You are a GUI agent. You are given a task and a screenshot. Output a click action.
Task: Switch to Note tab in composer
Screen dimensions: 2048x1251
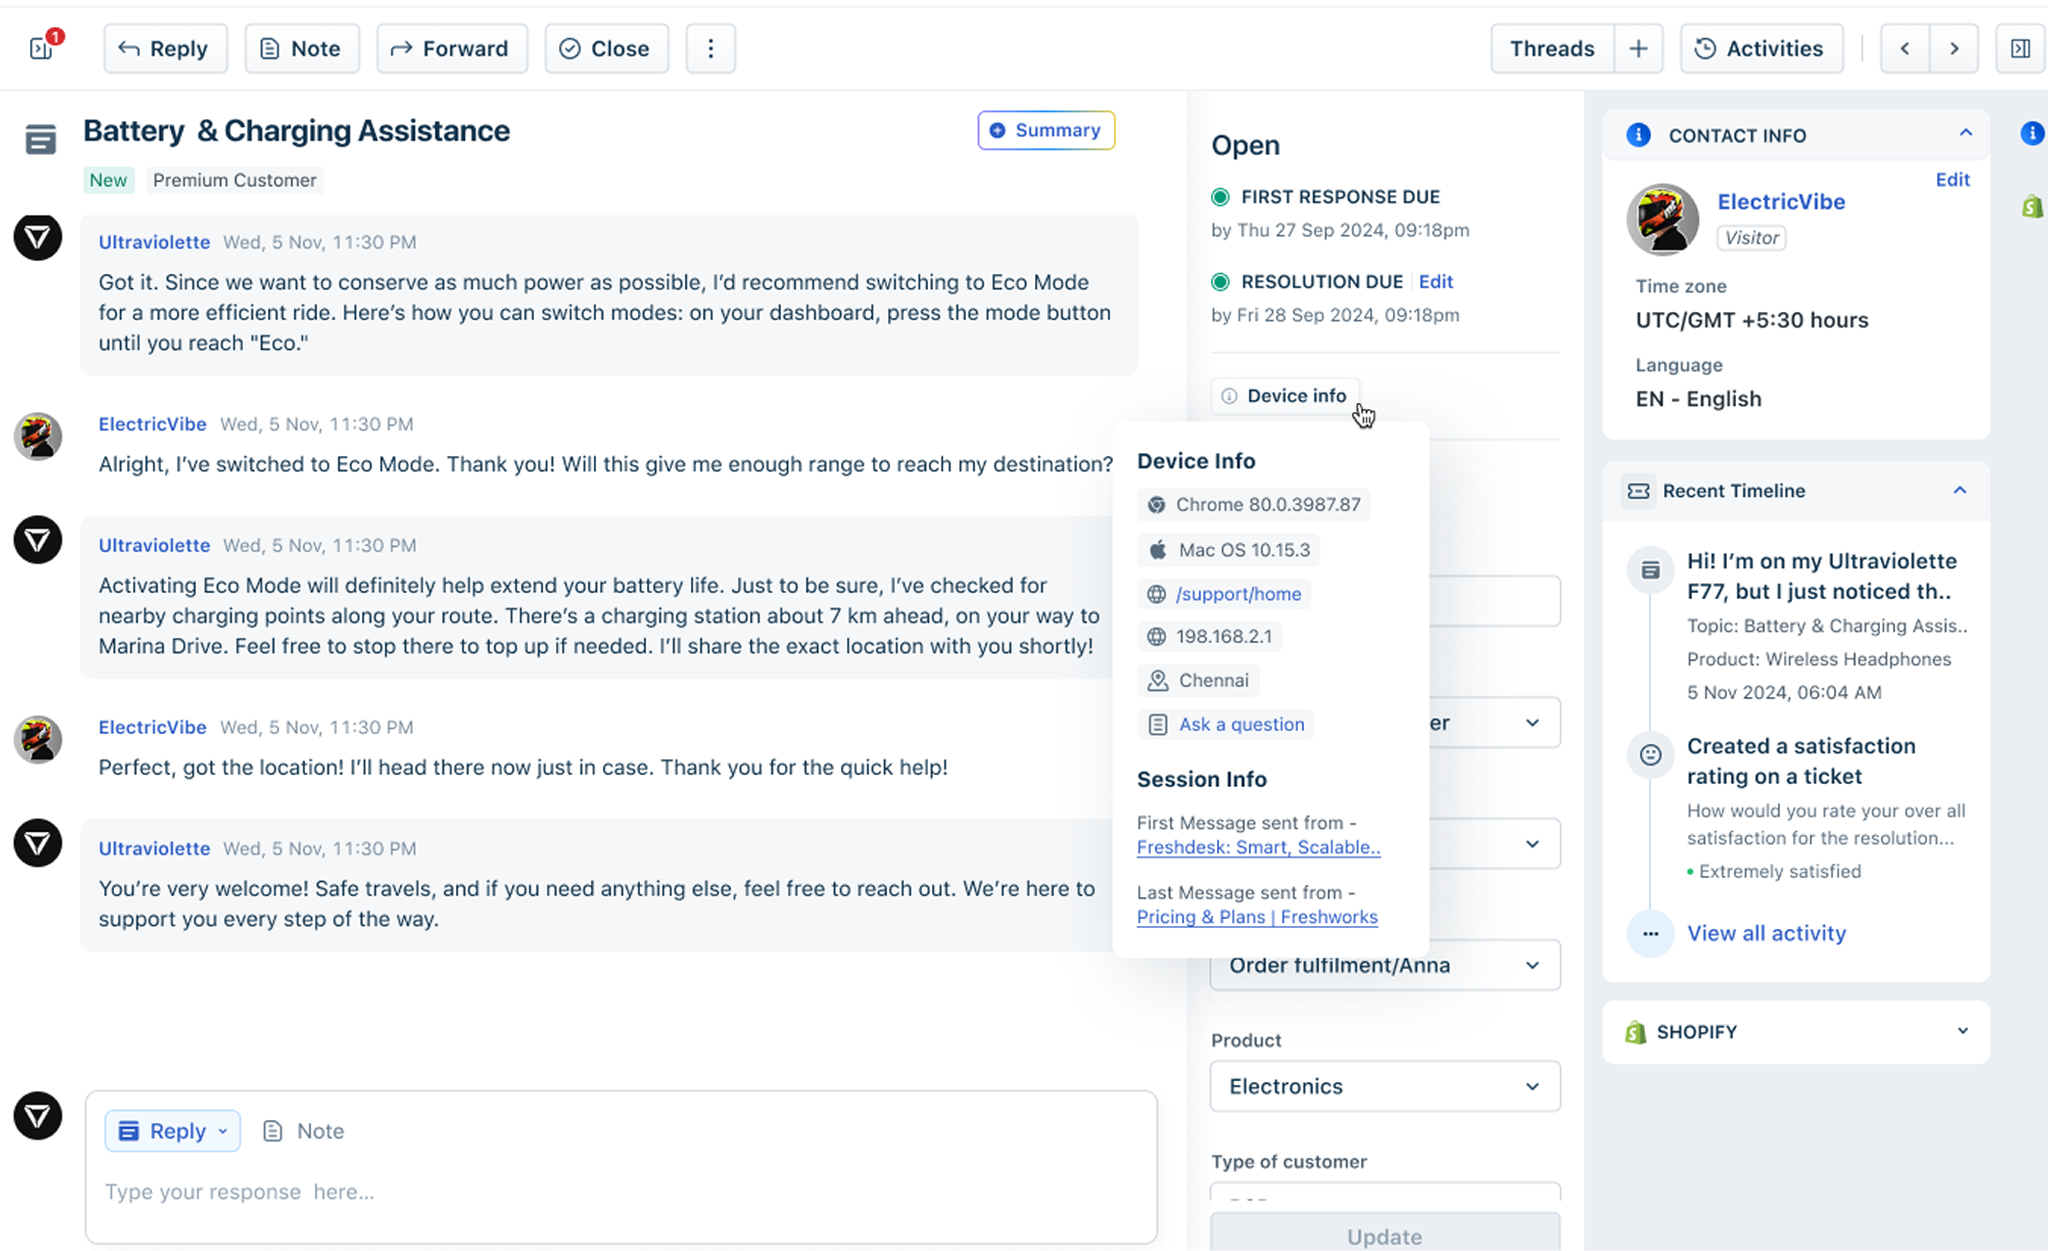(x=303, y=1131)
